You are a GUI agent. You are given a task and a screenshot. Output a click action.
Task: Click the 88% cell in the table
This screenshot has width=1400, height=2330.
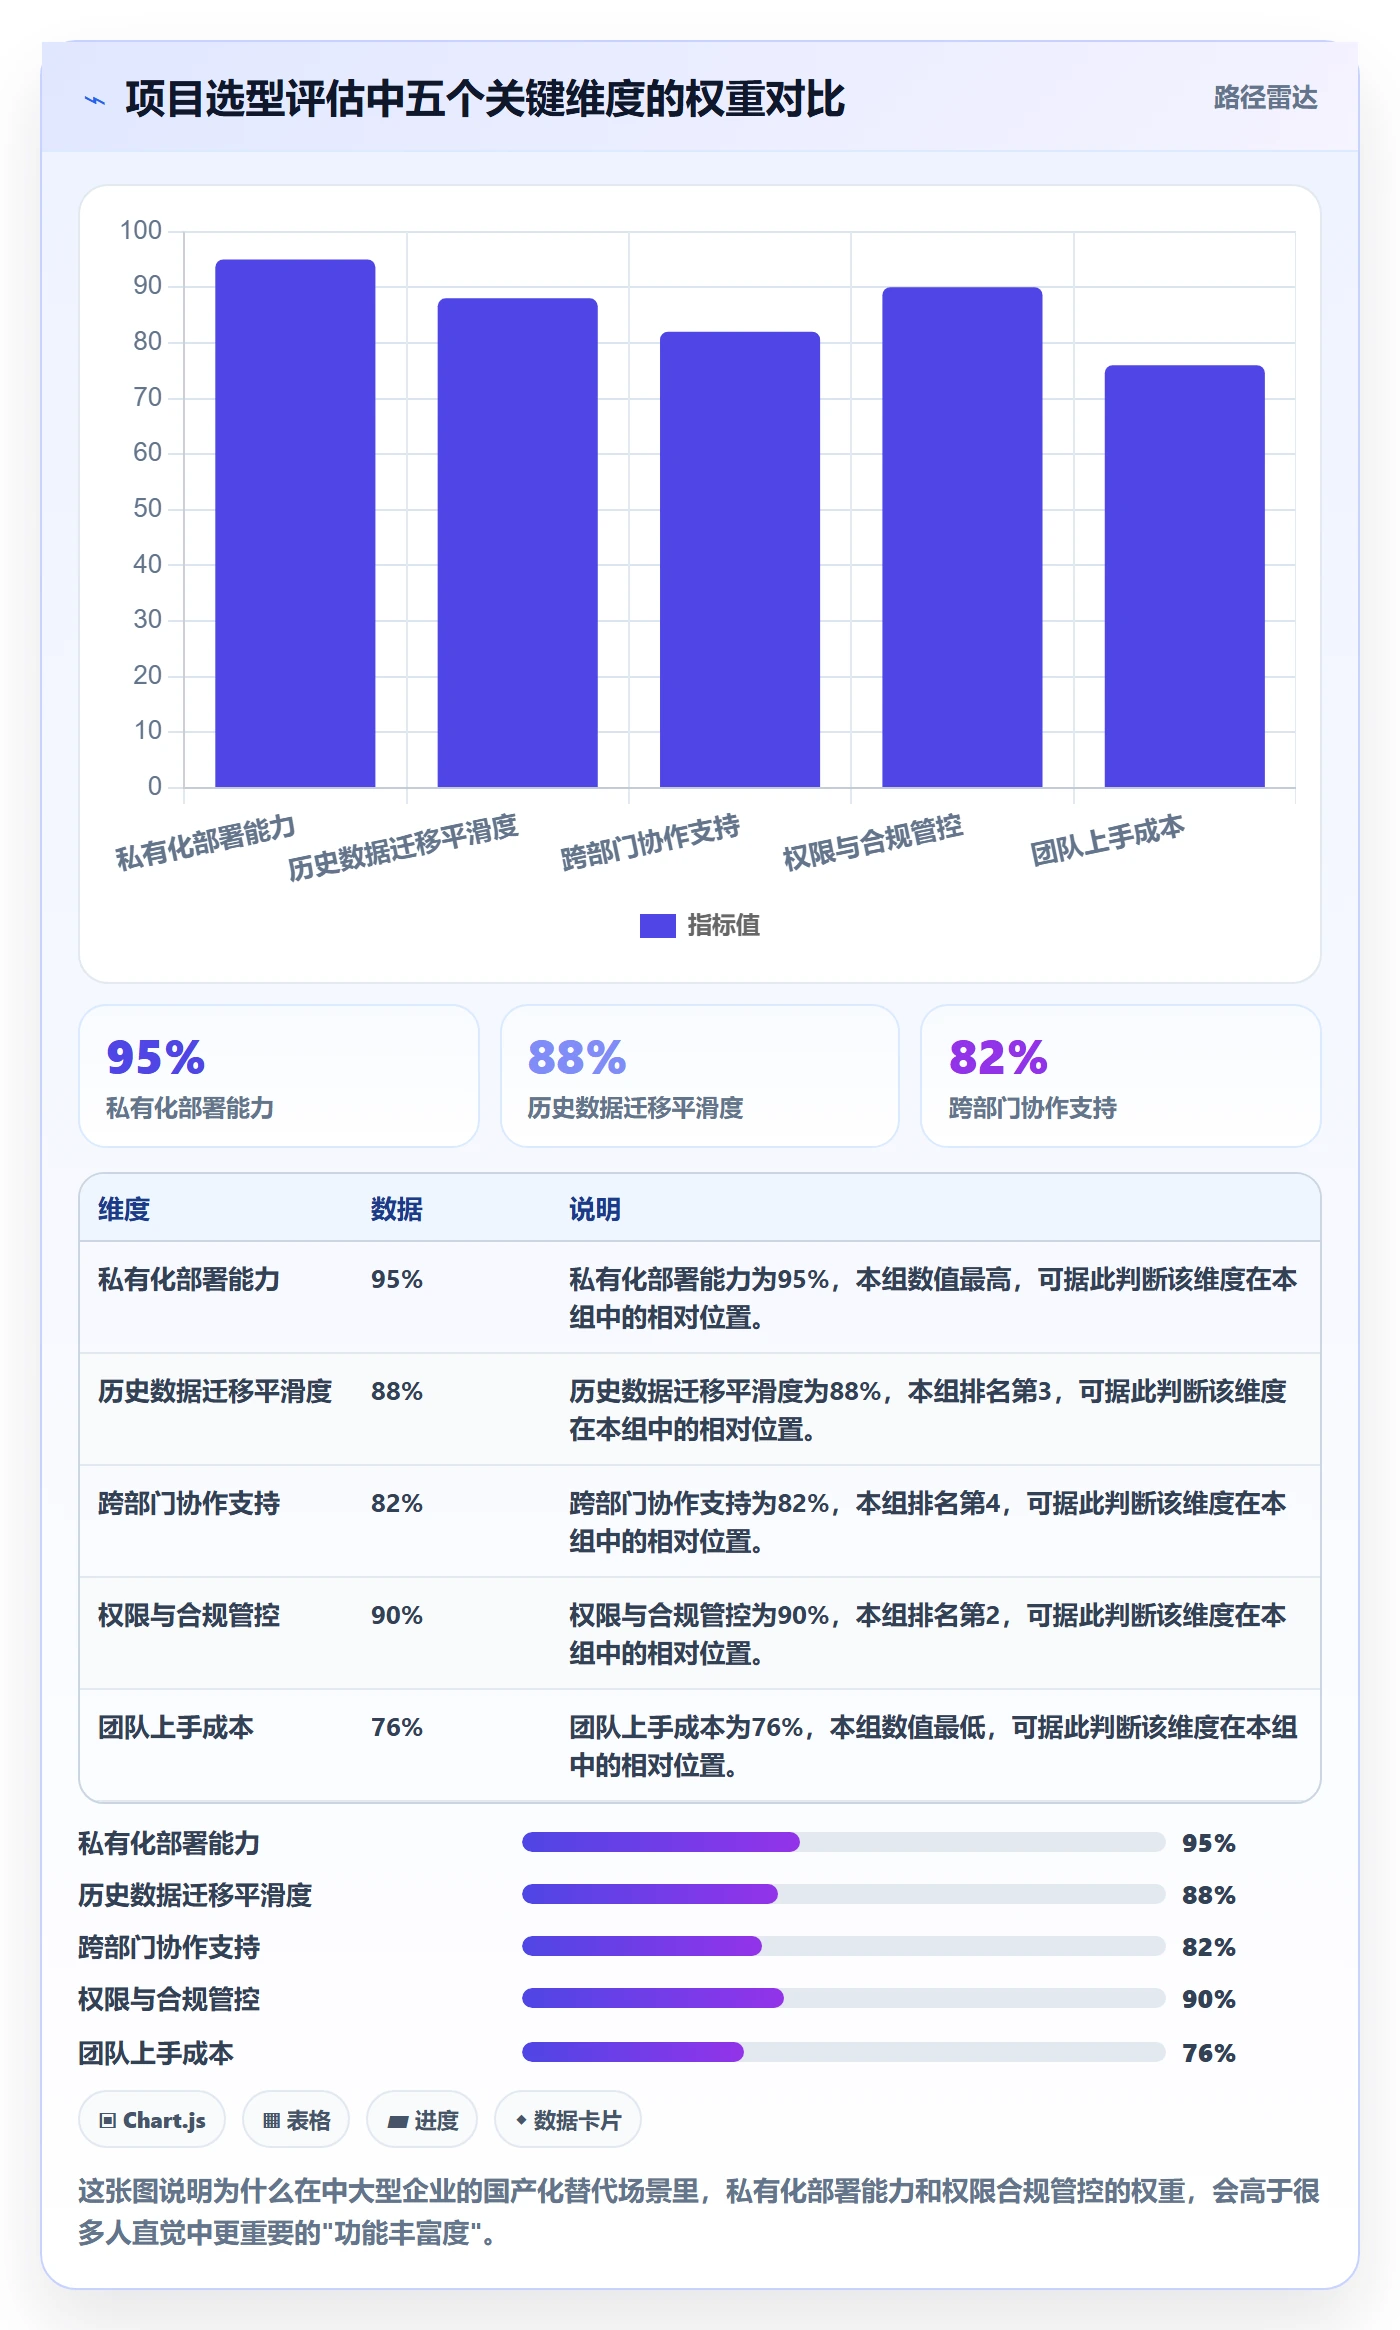click(x=397, y=1391)
